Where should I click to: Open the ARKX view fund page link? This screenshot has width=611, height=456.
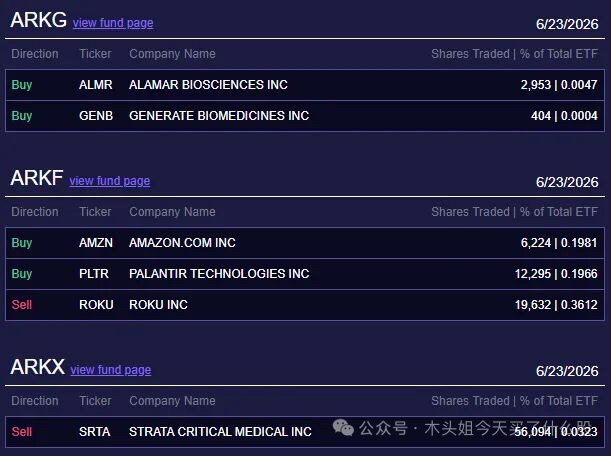click(111, 370)
